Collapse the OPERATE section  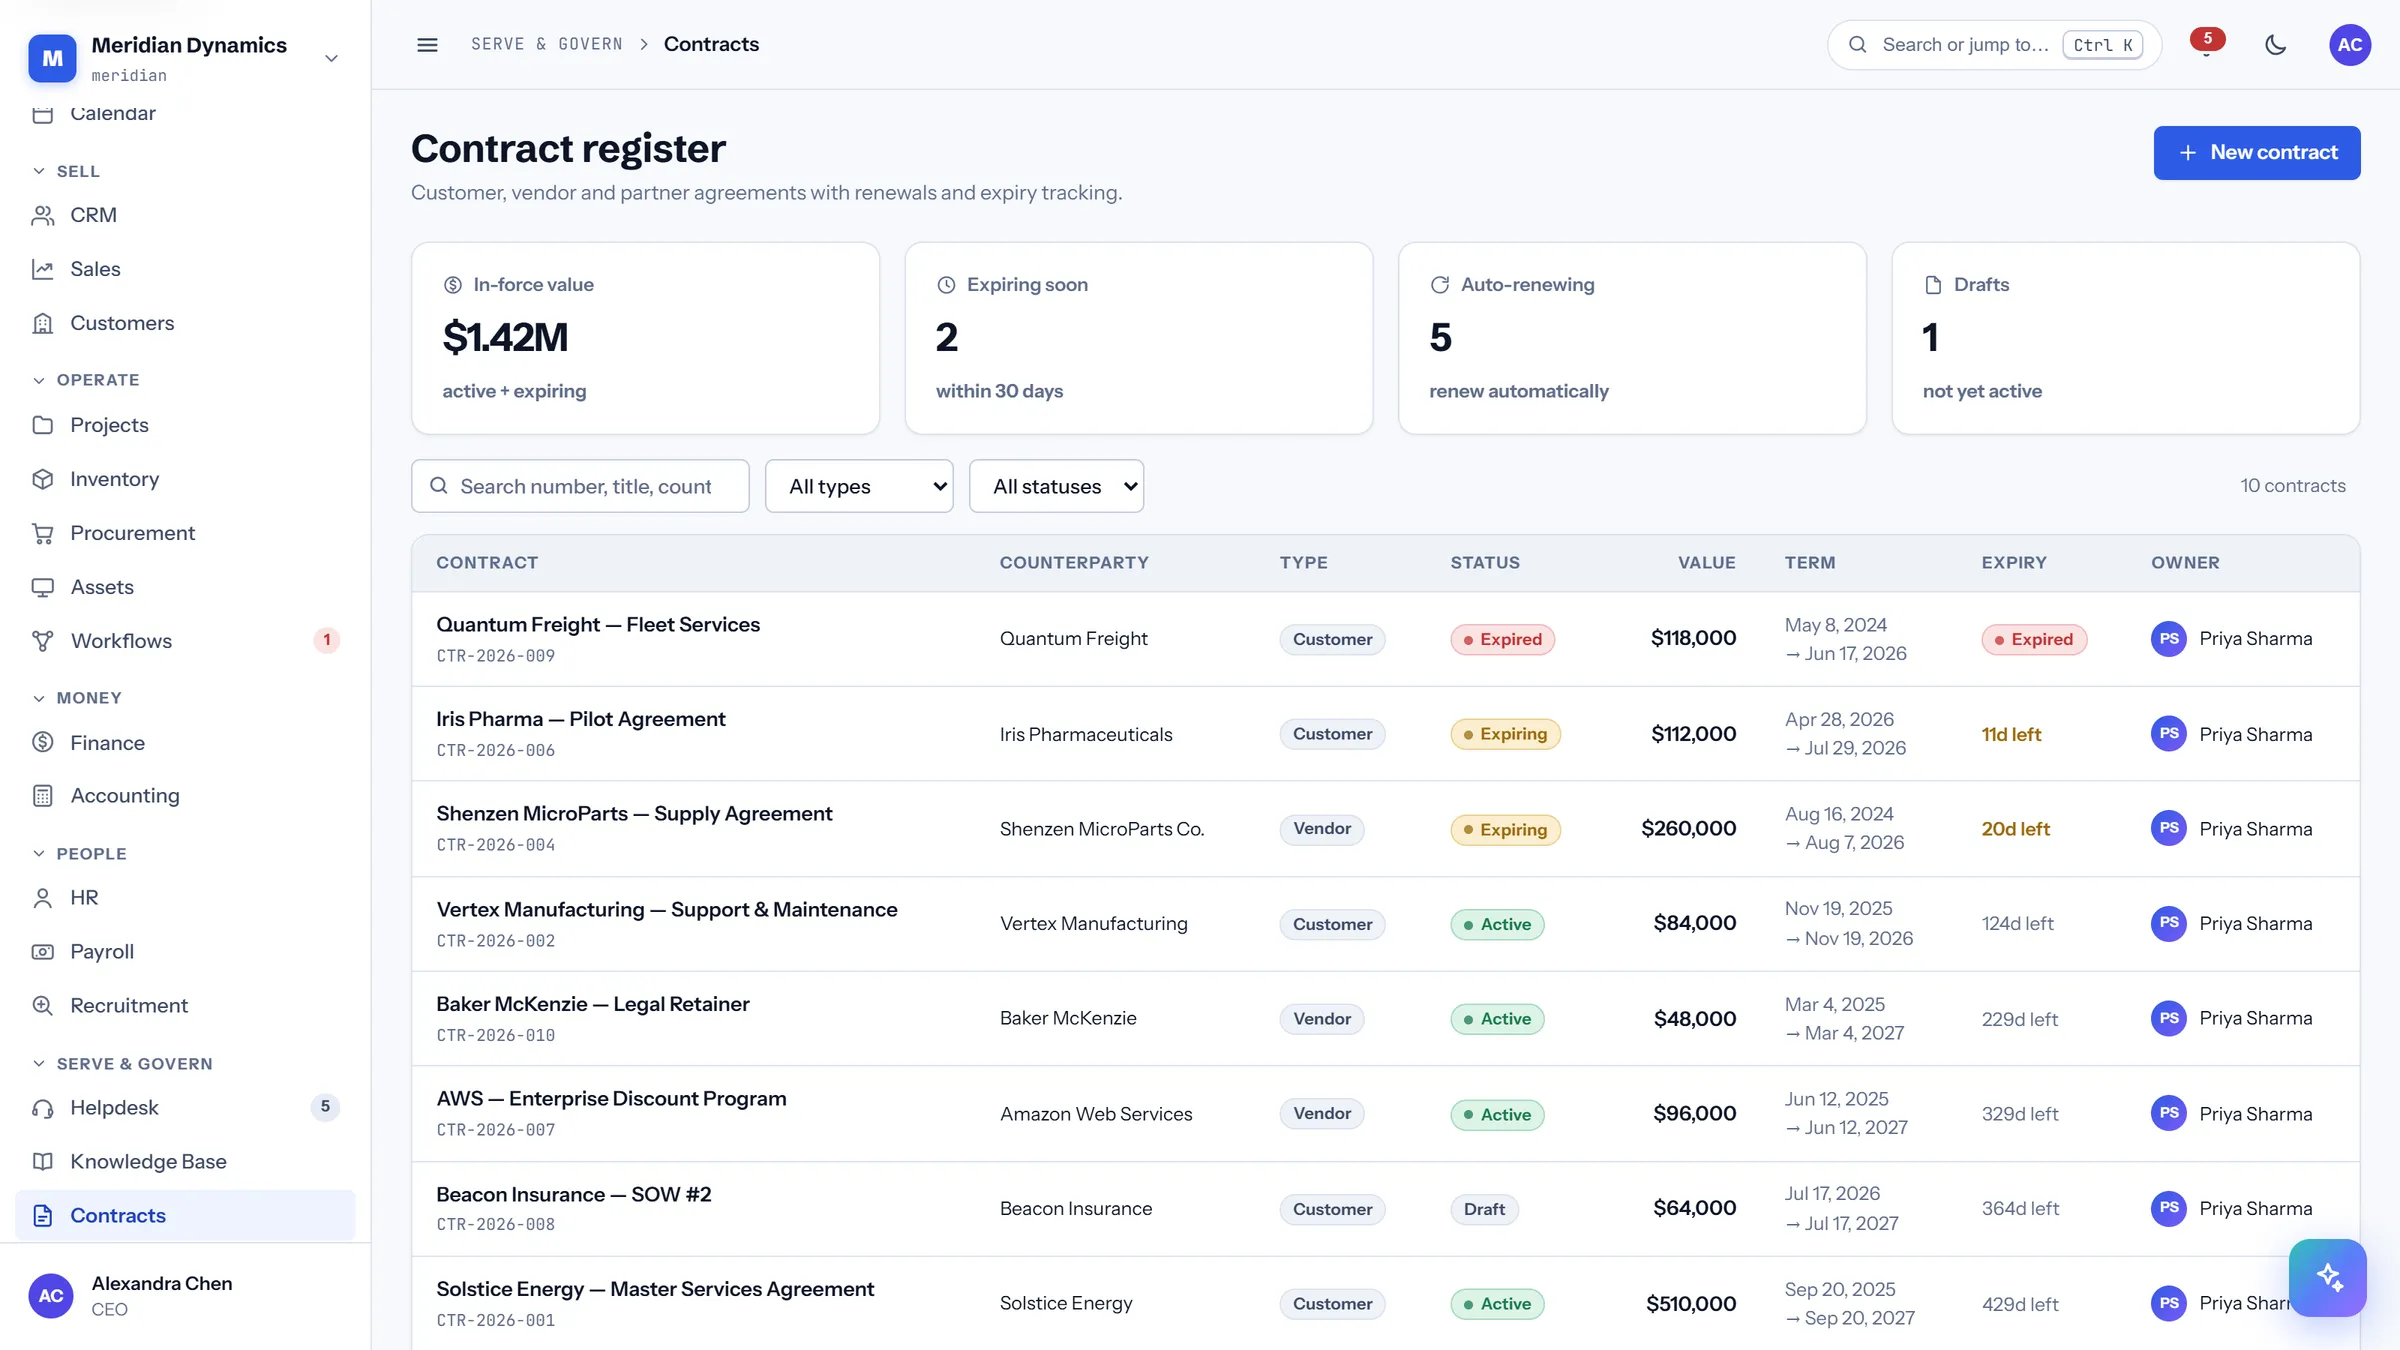(85, 380)
